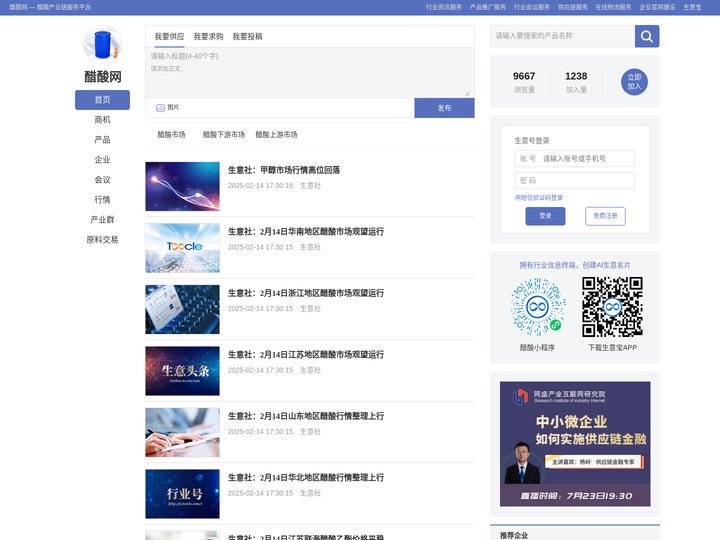This screenshot has width=720, height=540.
Task: Click the handwriting thumbnail for 山东 article
Action: (182, 433)
